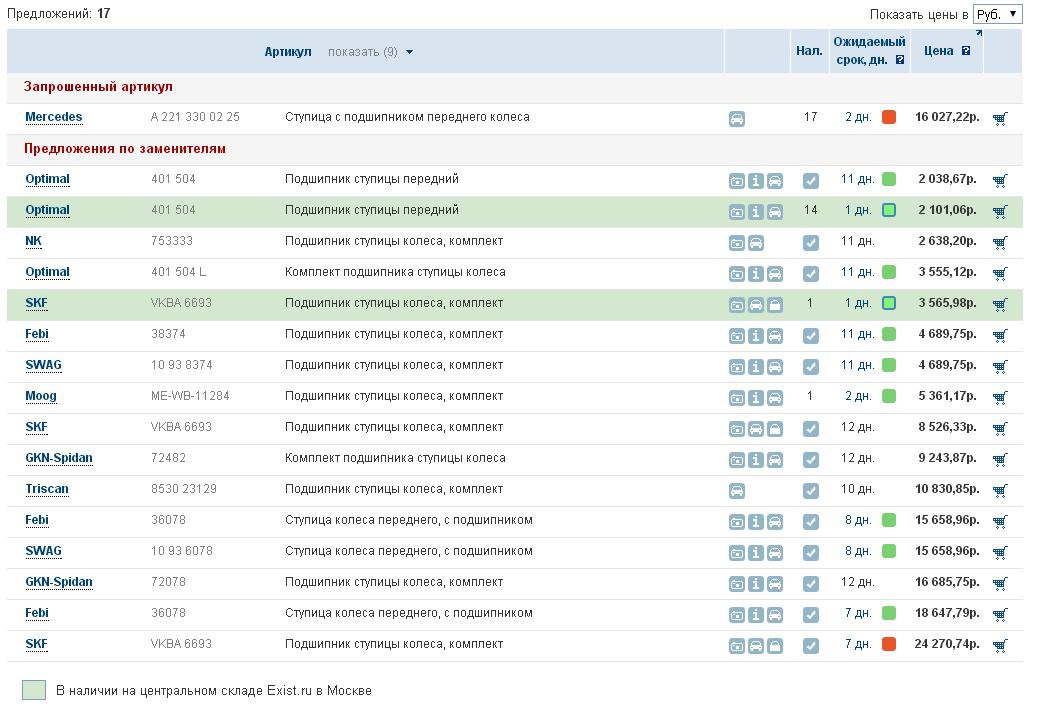The image size is (1042, 716).
Task: Click the 10 830,85р. price
Action: [947, 489]
